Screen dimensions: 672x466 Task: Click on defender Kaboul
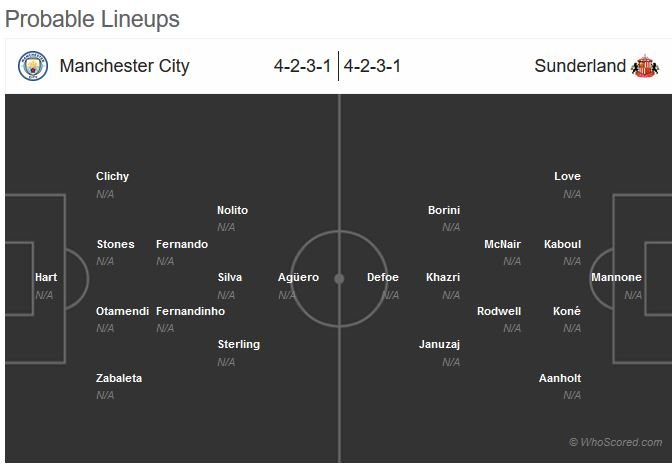point(562,244)
